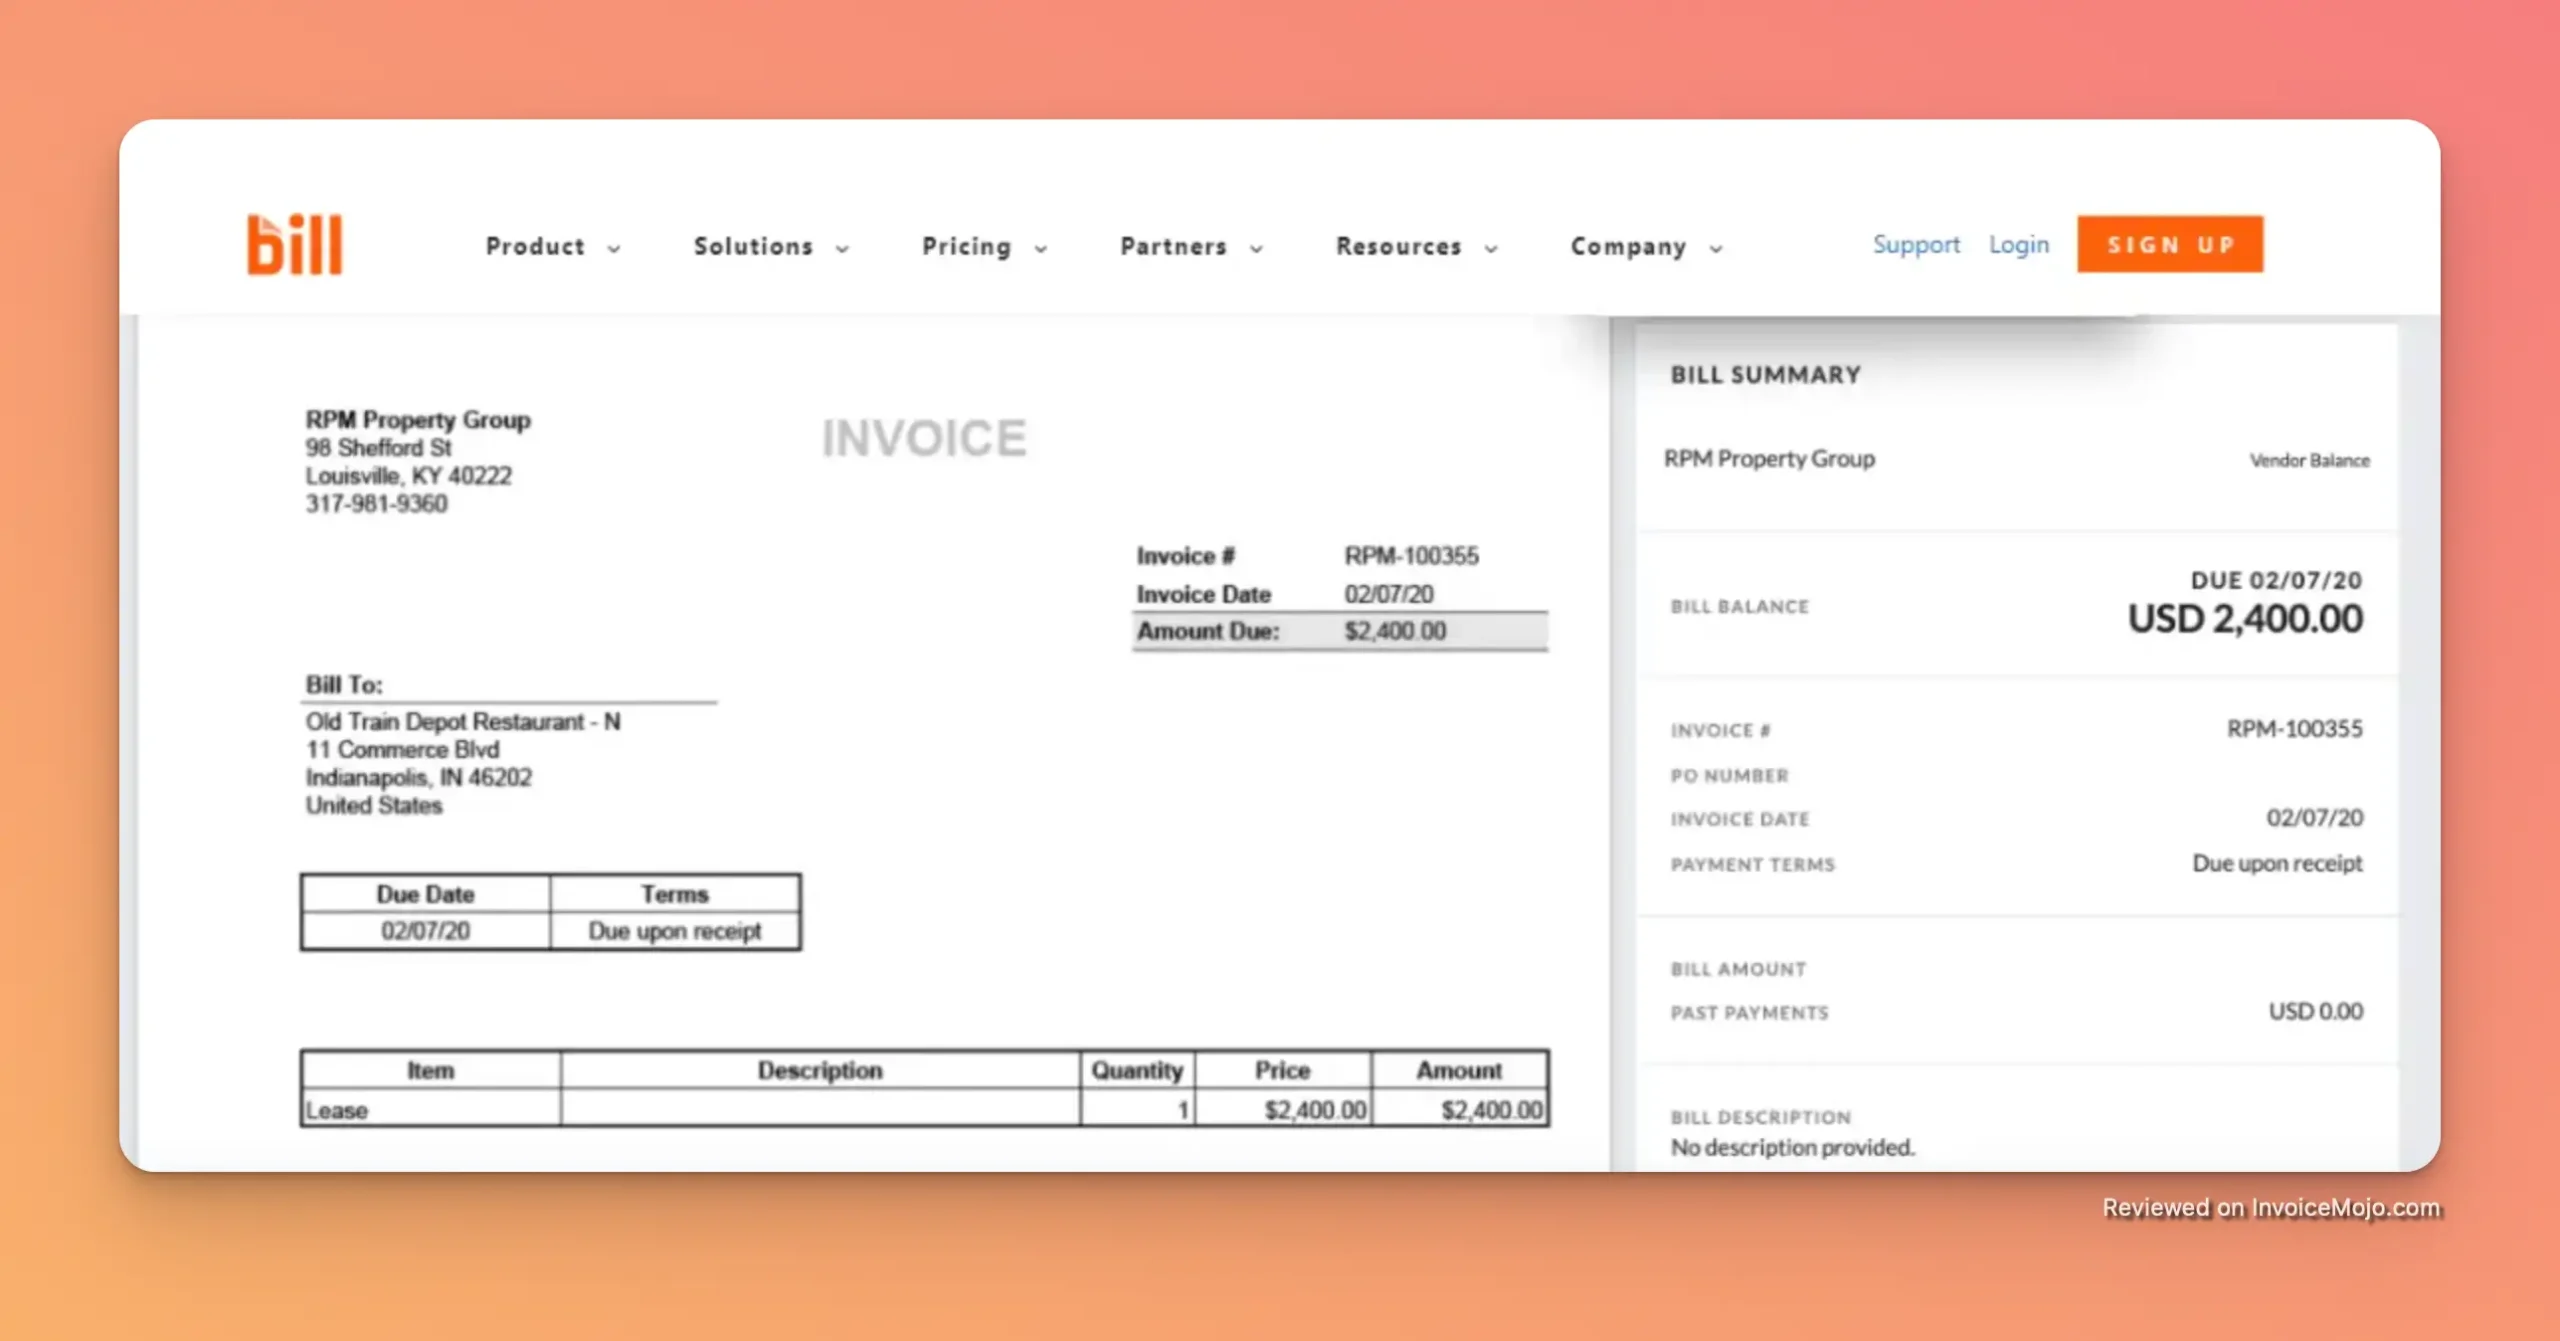
Task: Click the Bill Description text No description provided
Action: pos(1791,1147)
